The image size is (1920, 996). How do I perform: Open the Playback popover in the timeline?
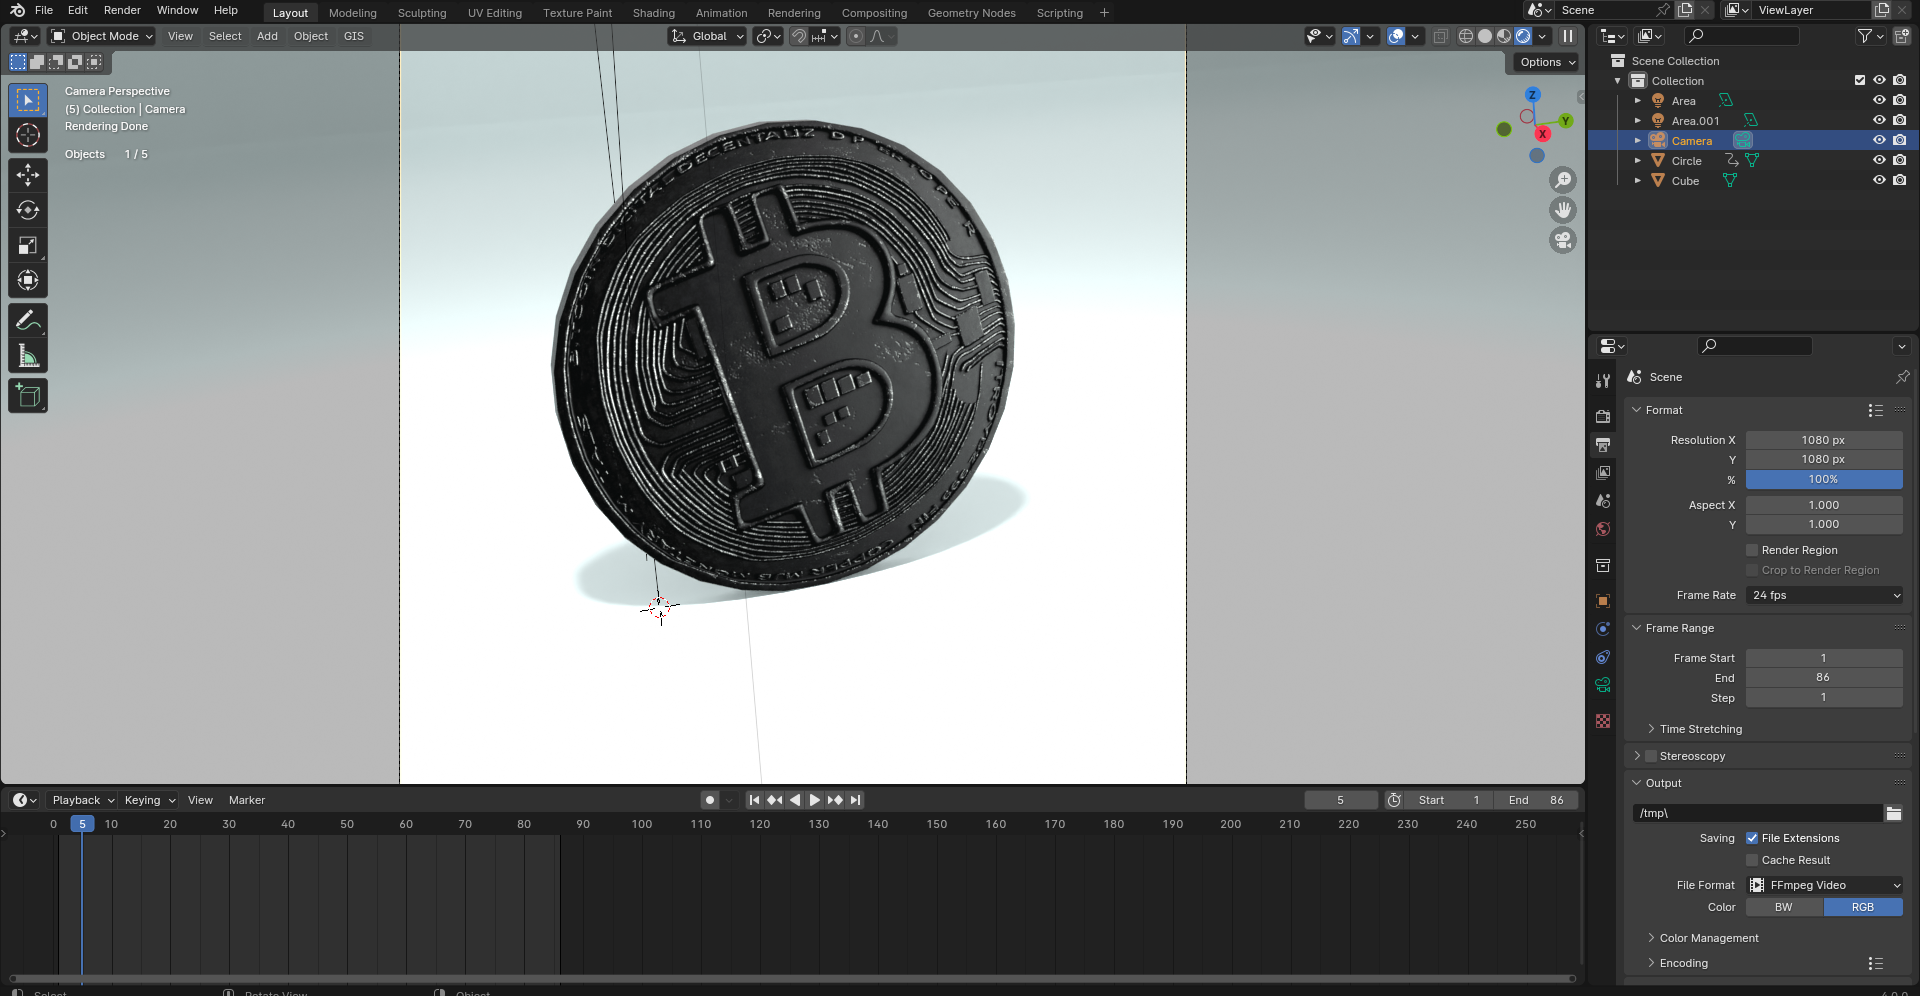click(x=83, y=800)
